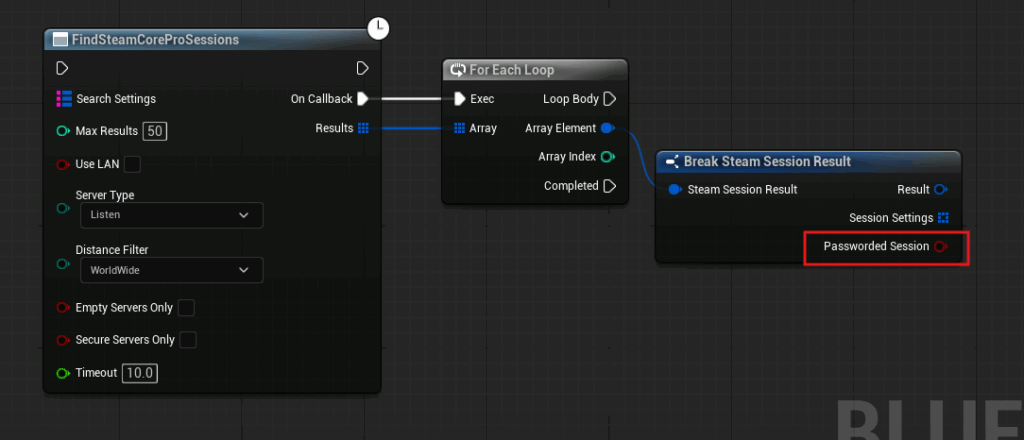The height and width of the screenshot is (440, 1024).
Task: Click the Completed execution pin
Action: pos(610,186)
